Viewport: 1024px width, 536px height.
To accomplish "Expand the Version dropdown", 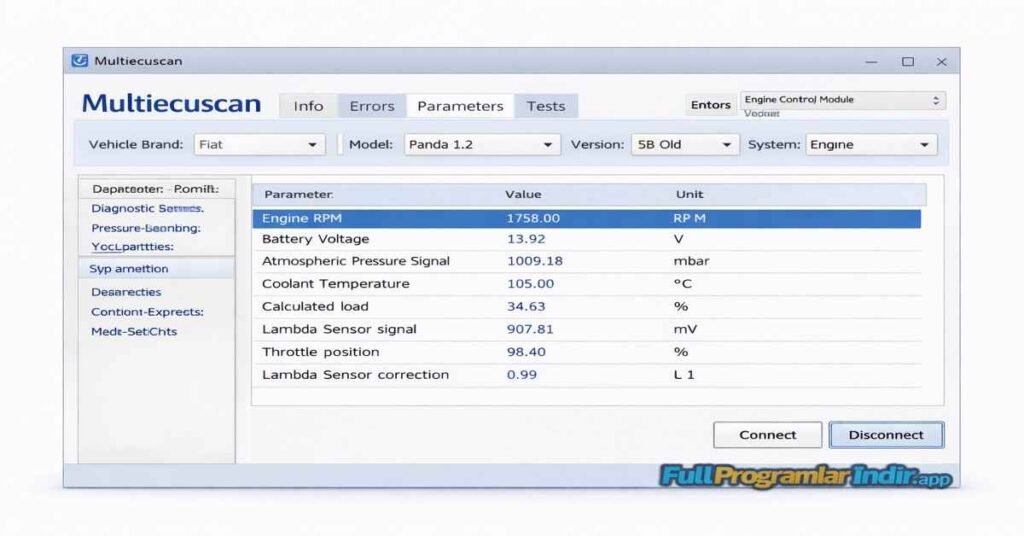I will click(684, 145).
